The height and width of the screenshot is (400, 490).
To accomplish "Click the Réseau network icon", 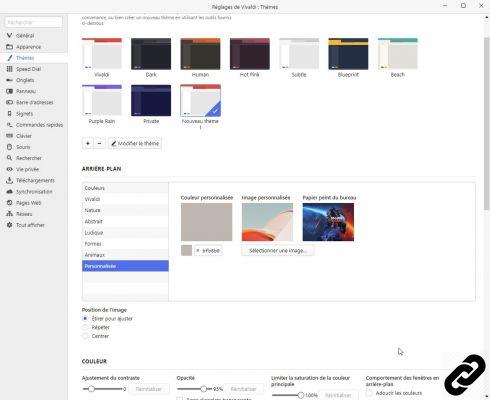I will [x=9, y=214].
